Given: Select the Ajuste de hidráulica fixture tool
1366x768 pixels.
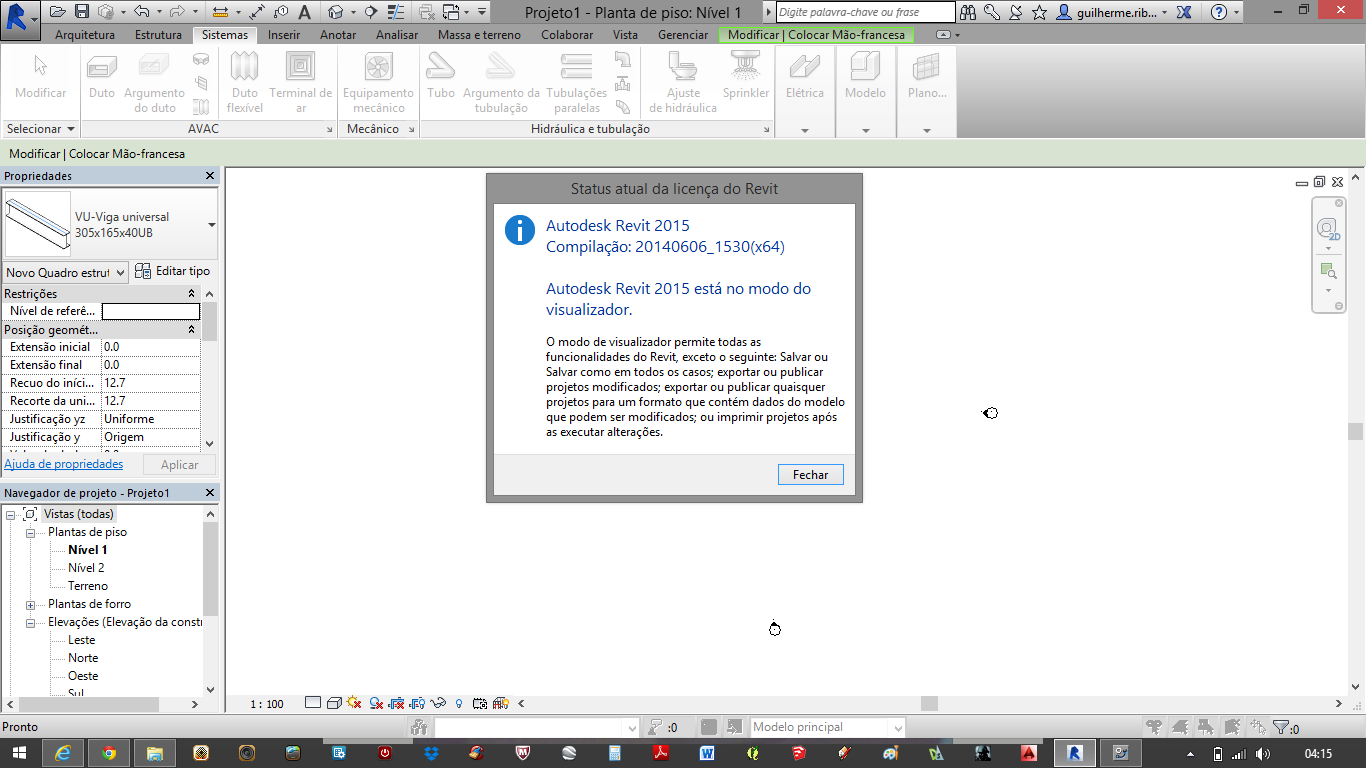Looking at the screenshot, I should (683, 82).
